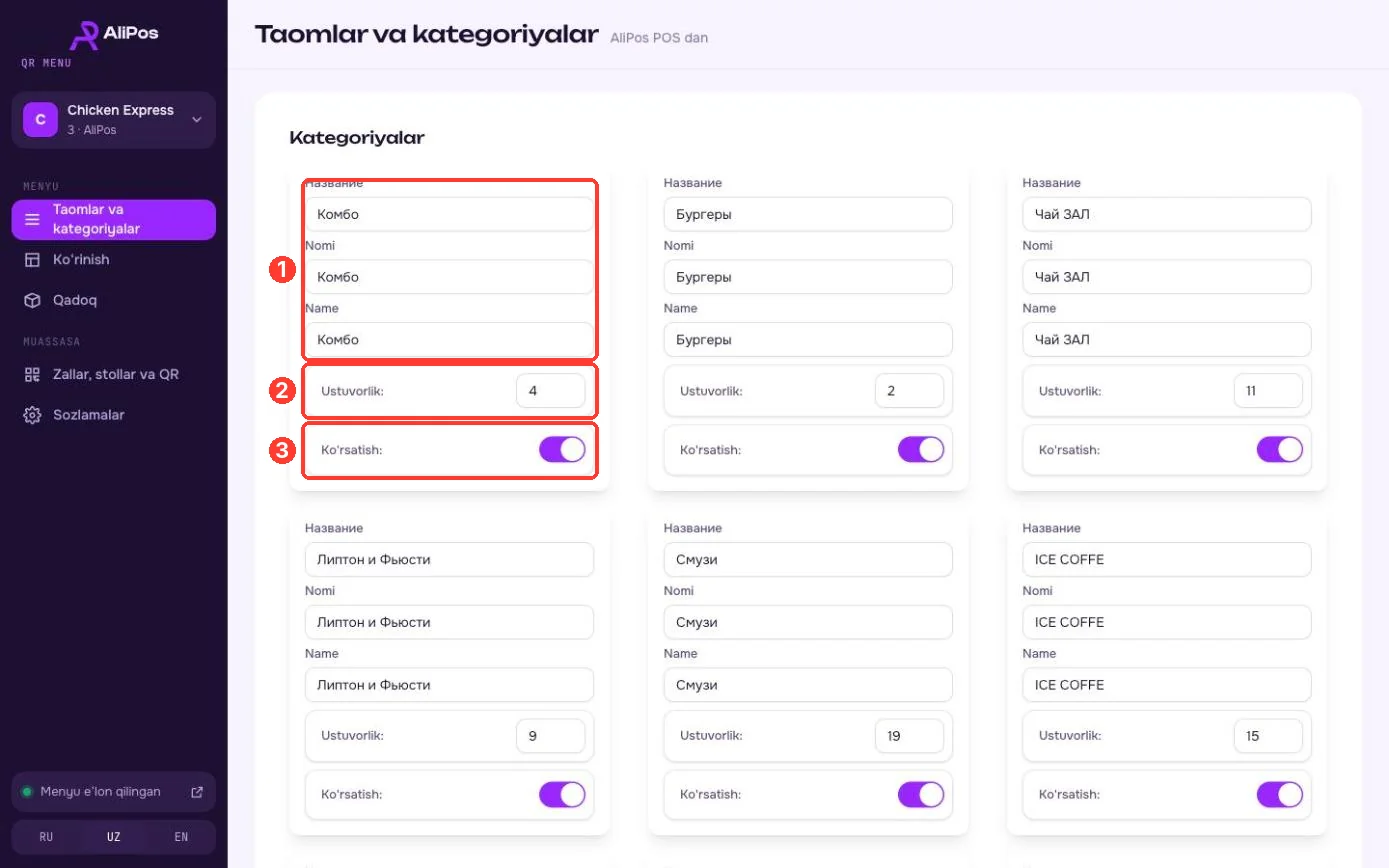Edit Ustuvorlik value 9 for Липтон и Фьюсти

click(550, 735)
